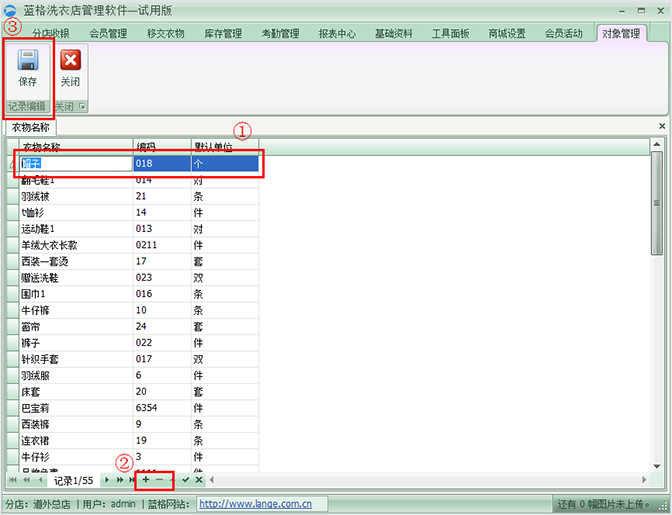Add a new record with plus button
The height and width of the screenshot is (515, 672).
point(146,480)
